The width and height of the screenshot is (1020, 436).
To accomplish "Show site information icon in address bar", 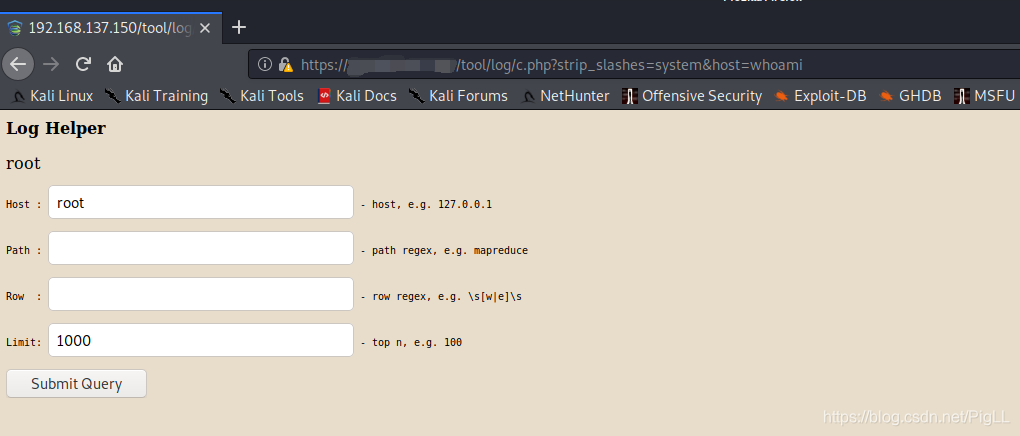I will coord(265,65).
